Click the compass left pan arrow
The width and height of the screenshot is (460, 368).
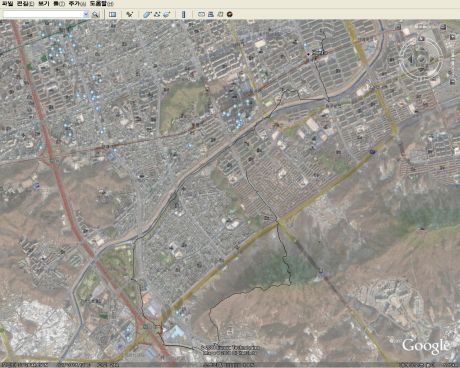410,59
